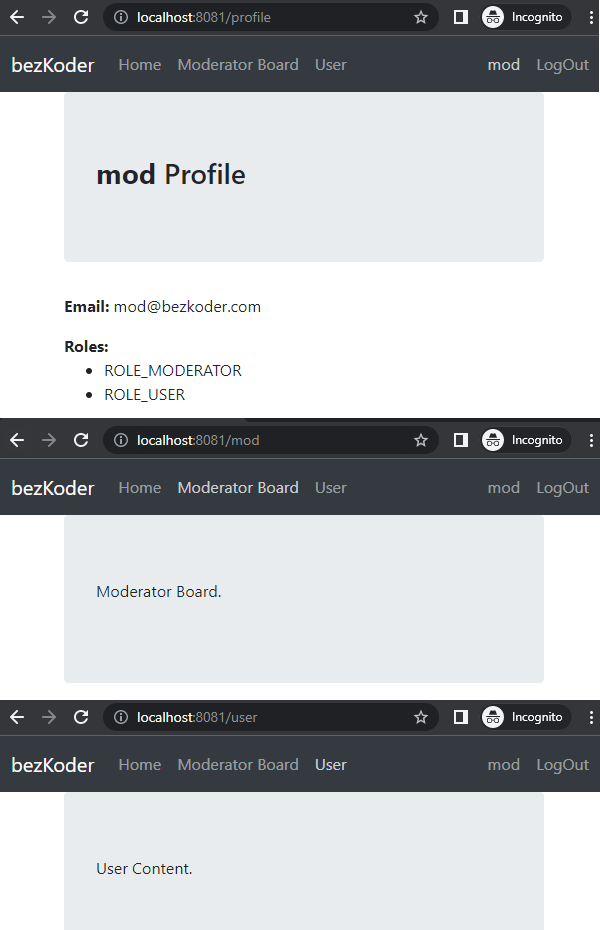The height and width of the screenshot is (930, 600).
Task: Click the back arrow in the localhost:8081/profile browser bar
Action: 17,17
